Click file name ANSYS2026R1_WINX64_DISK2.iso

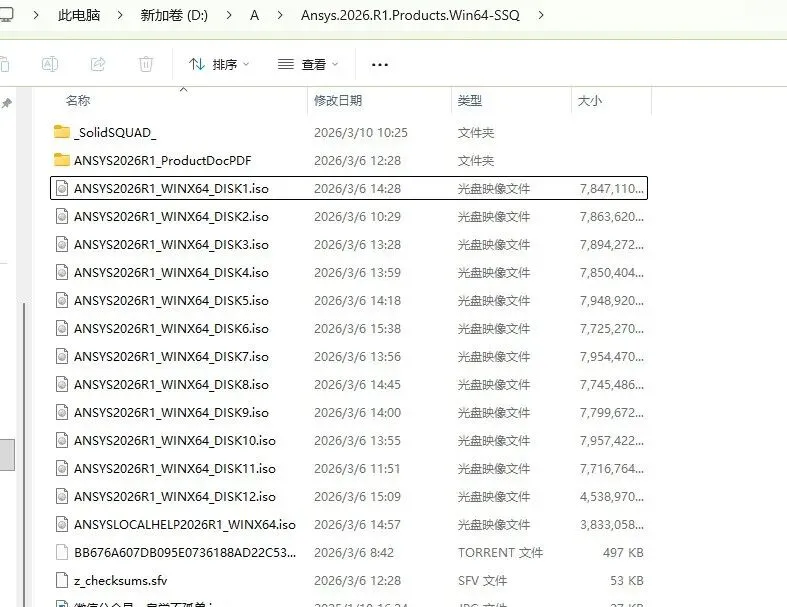[x=171, y=217]
